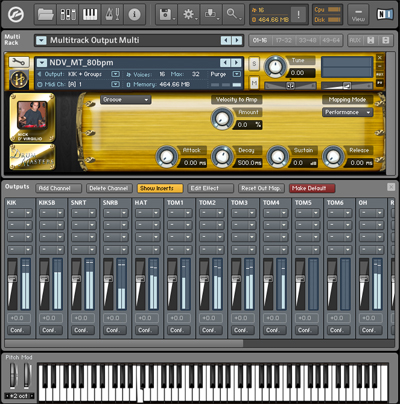The image size is (400, 404).
Task: Open the Output KIK routing dropdown
Action: click(115, 74)
